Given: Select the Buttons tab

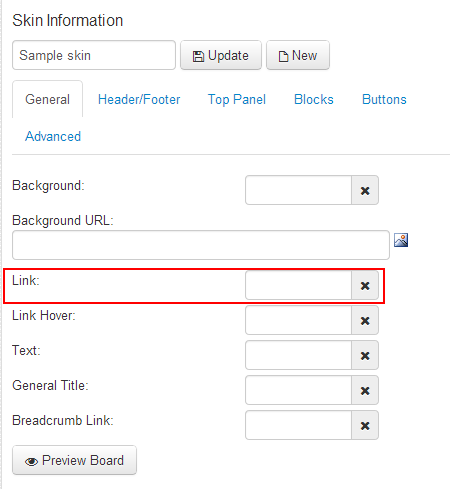Looking at the screenshot, I should click(384, 99).
